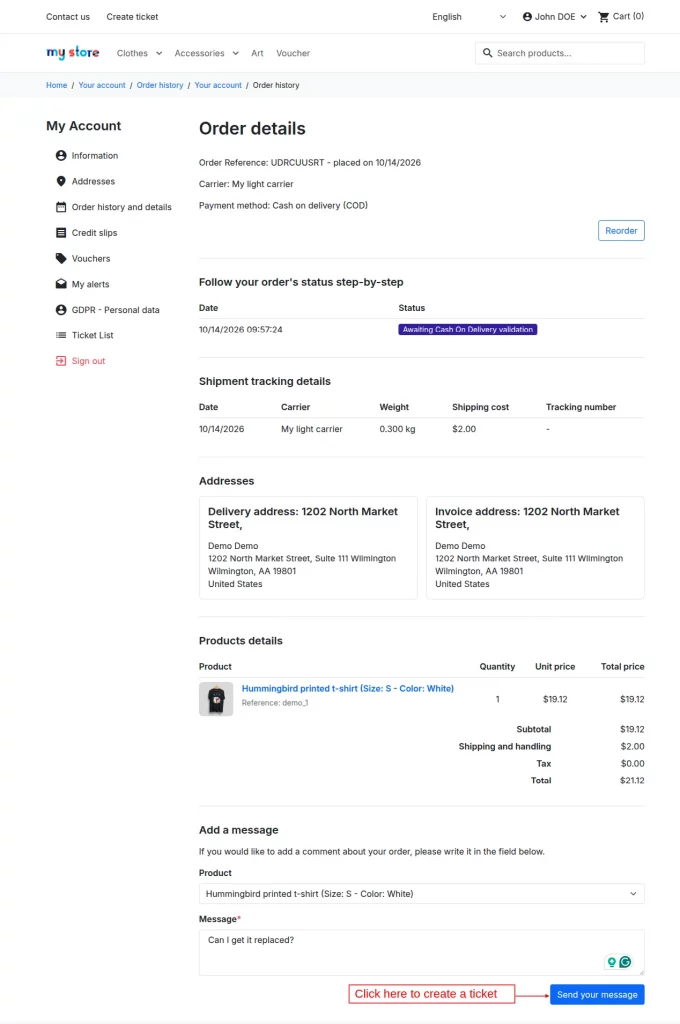Open the English language dropdown
The height and width of the screenshot is (1024, 680).
469,17
